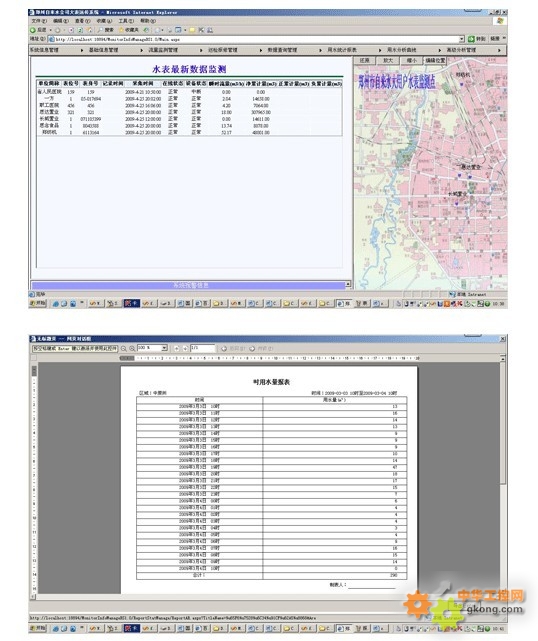
Task: Click the address bar URL field
Action: coord(256,39)
